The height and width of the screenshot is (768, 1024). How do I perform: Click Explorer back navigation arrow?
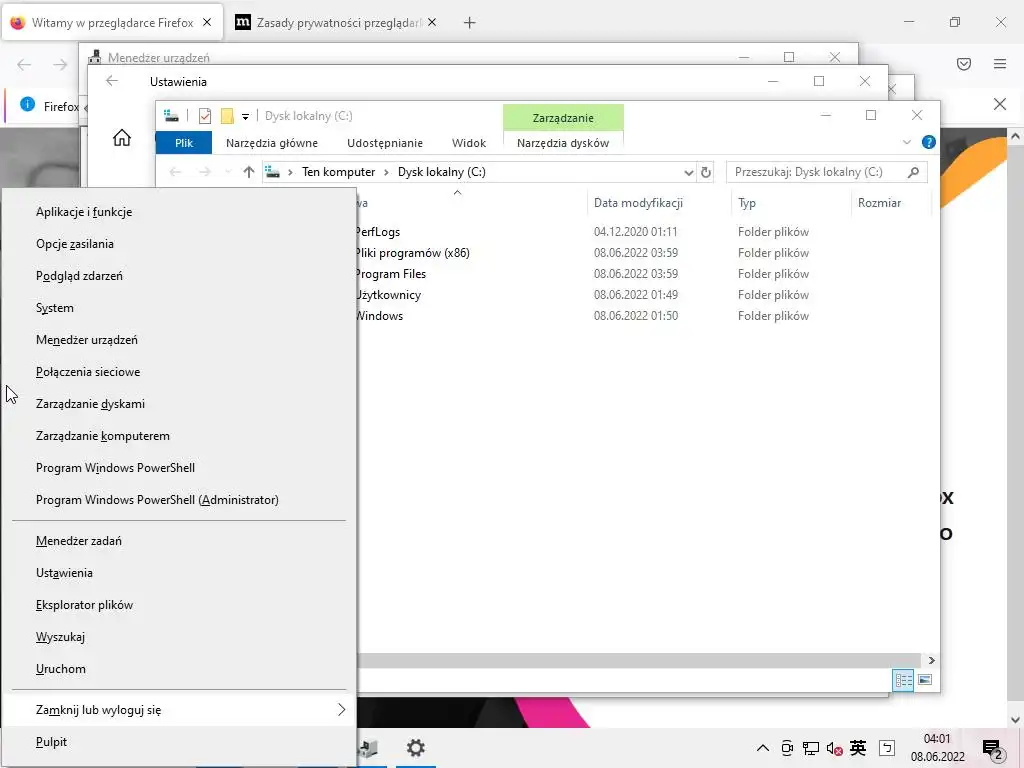point(175,172)
